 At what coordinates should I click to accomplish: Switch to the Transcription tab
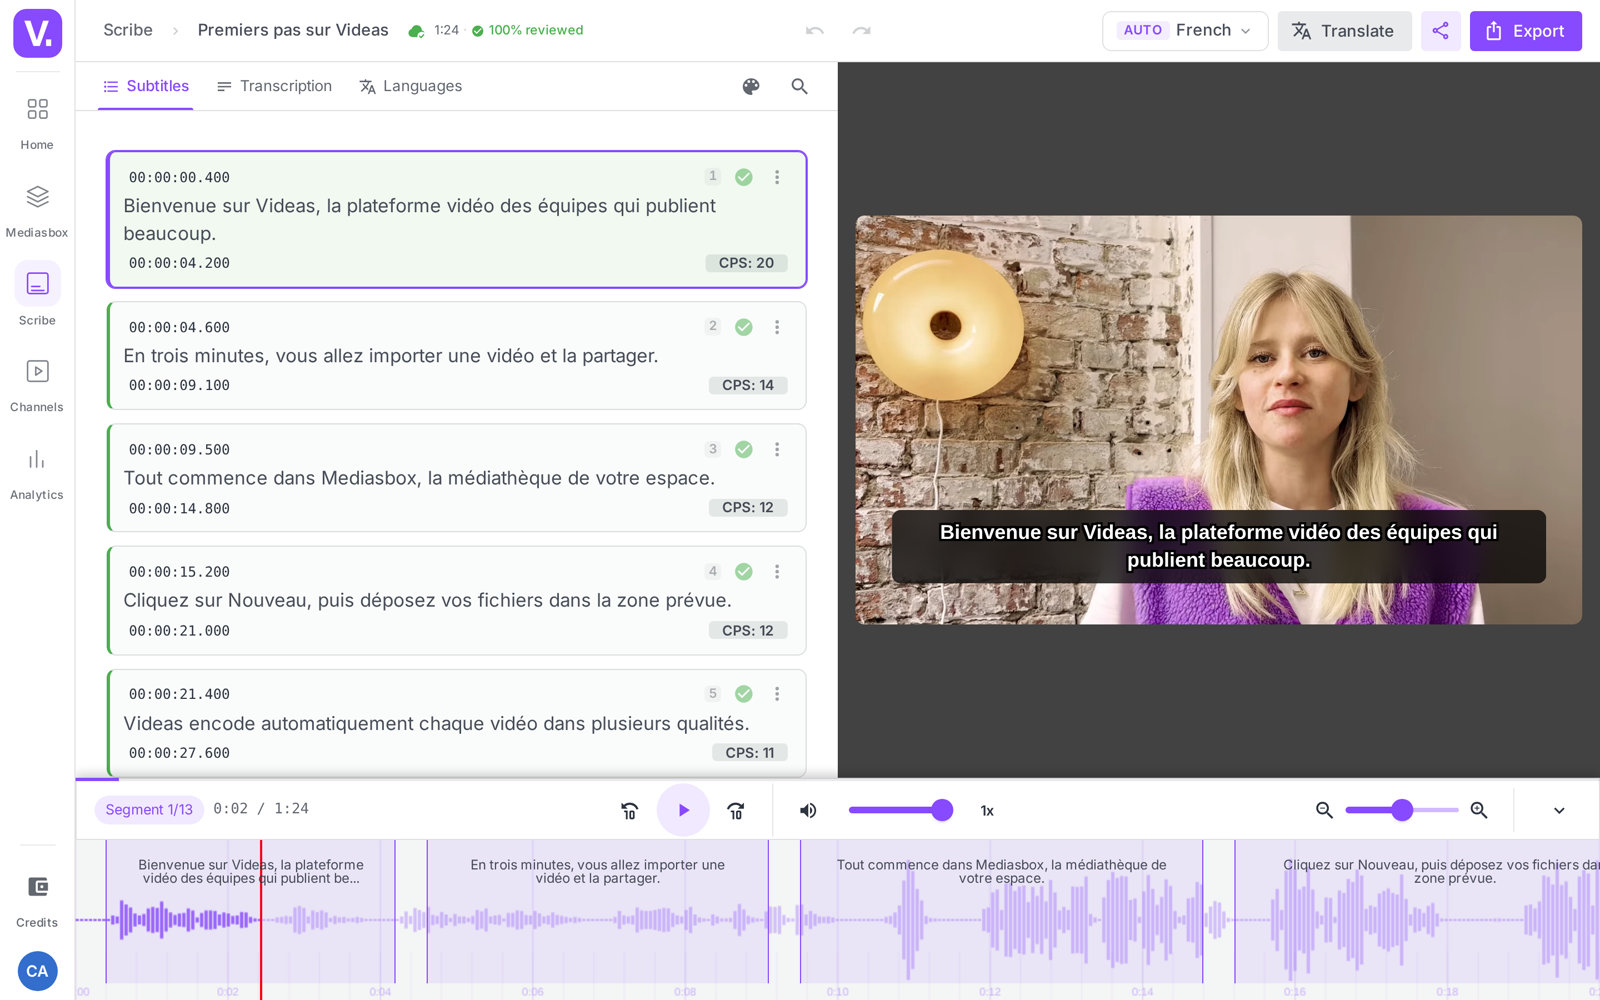coord(274,86)
